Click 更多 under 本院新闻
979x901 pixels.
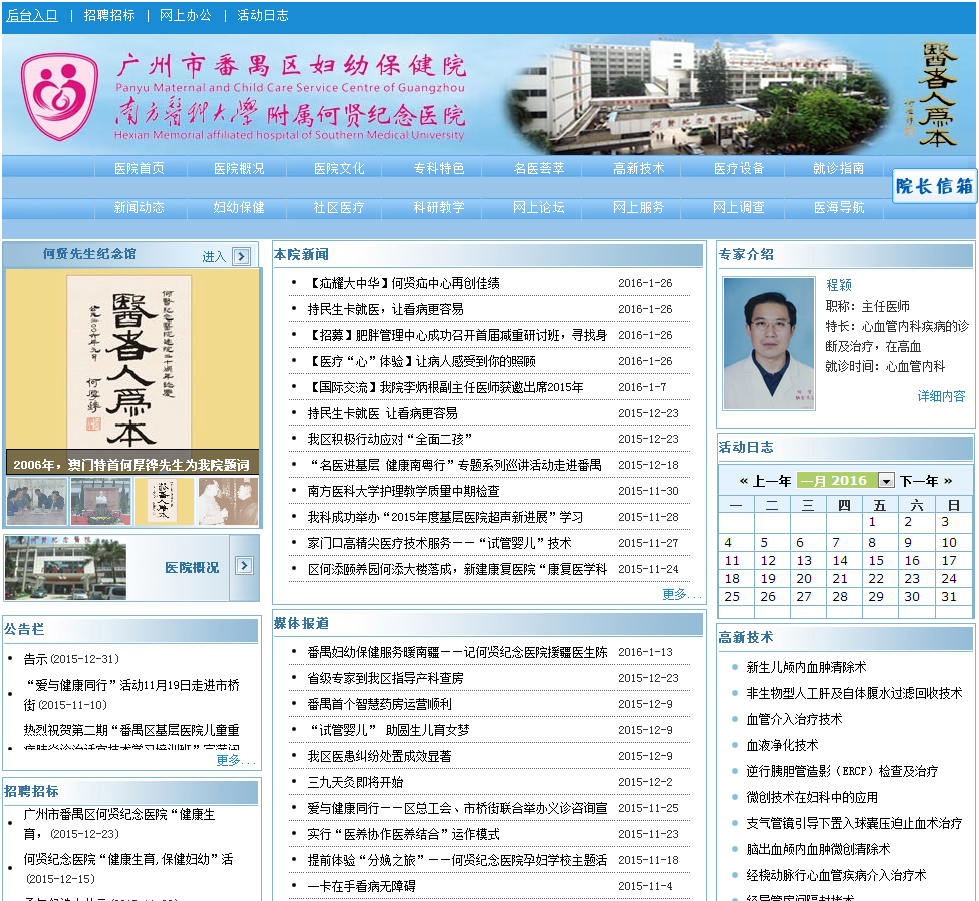pos(681,594)
